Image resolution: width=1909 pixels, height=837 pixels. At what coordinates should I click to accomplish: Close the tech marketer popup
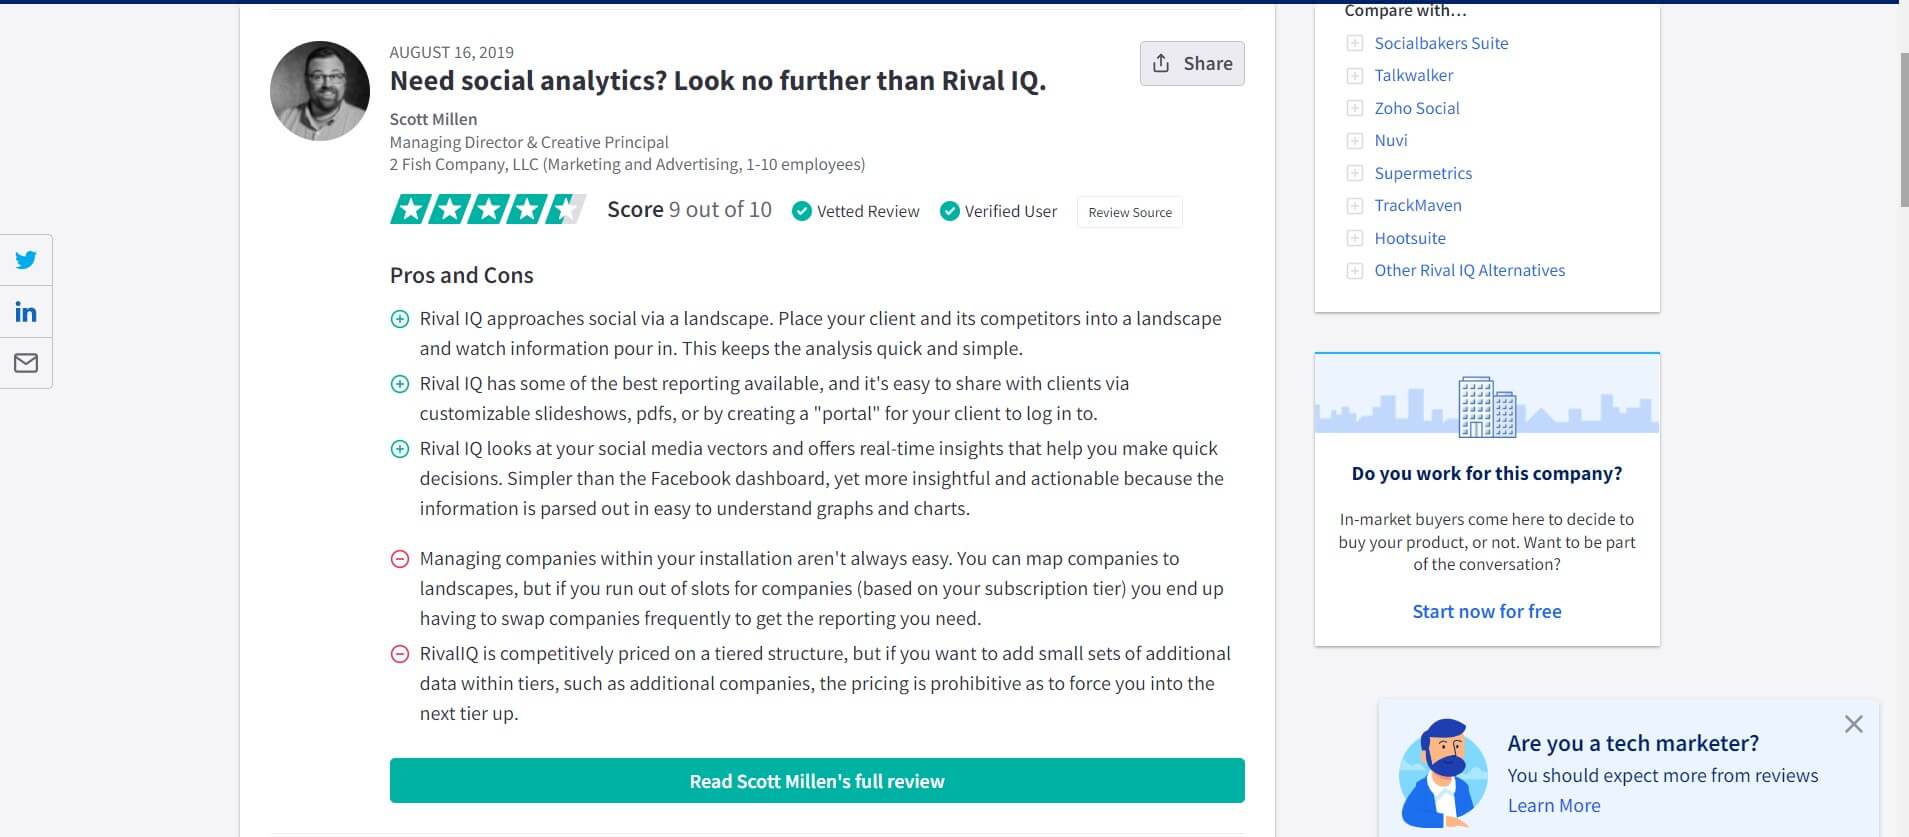click(1853, 724)
